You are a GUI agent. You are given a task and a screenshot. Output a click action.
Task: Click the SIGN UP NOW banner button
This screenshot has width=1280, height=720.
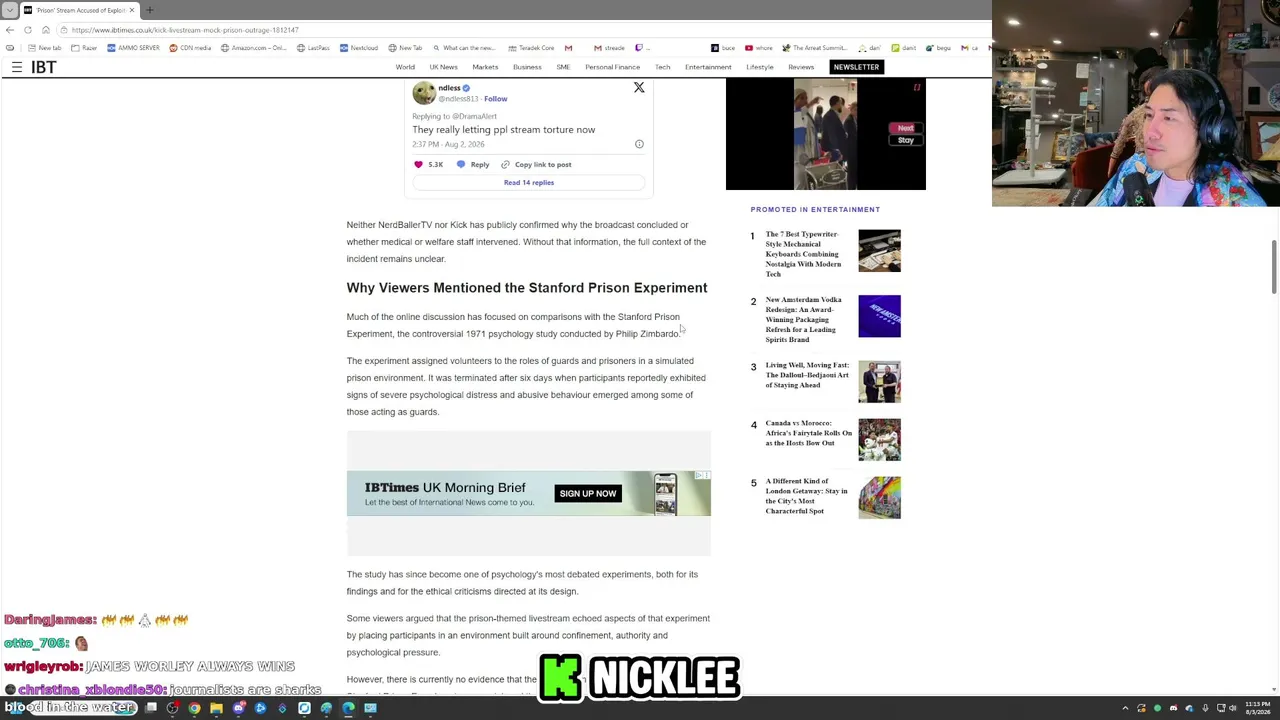click(588, 494)
